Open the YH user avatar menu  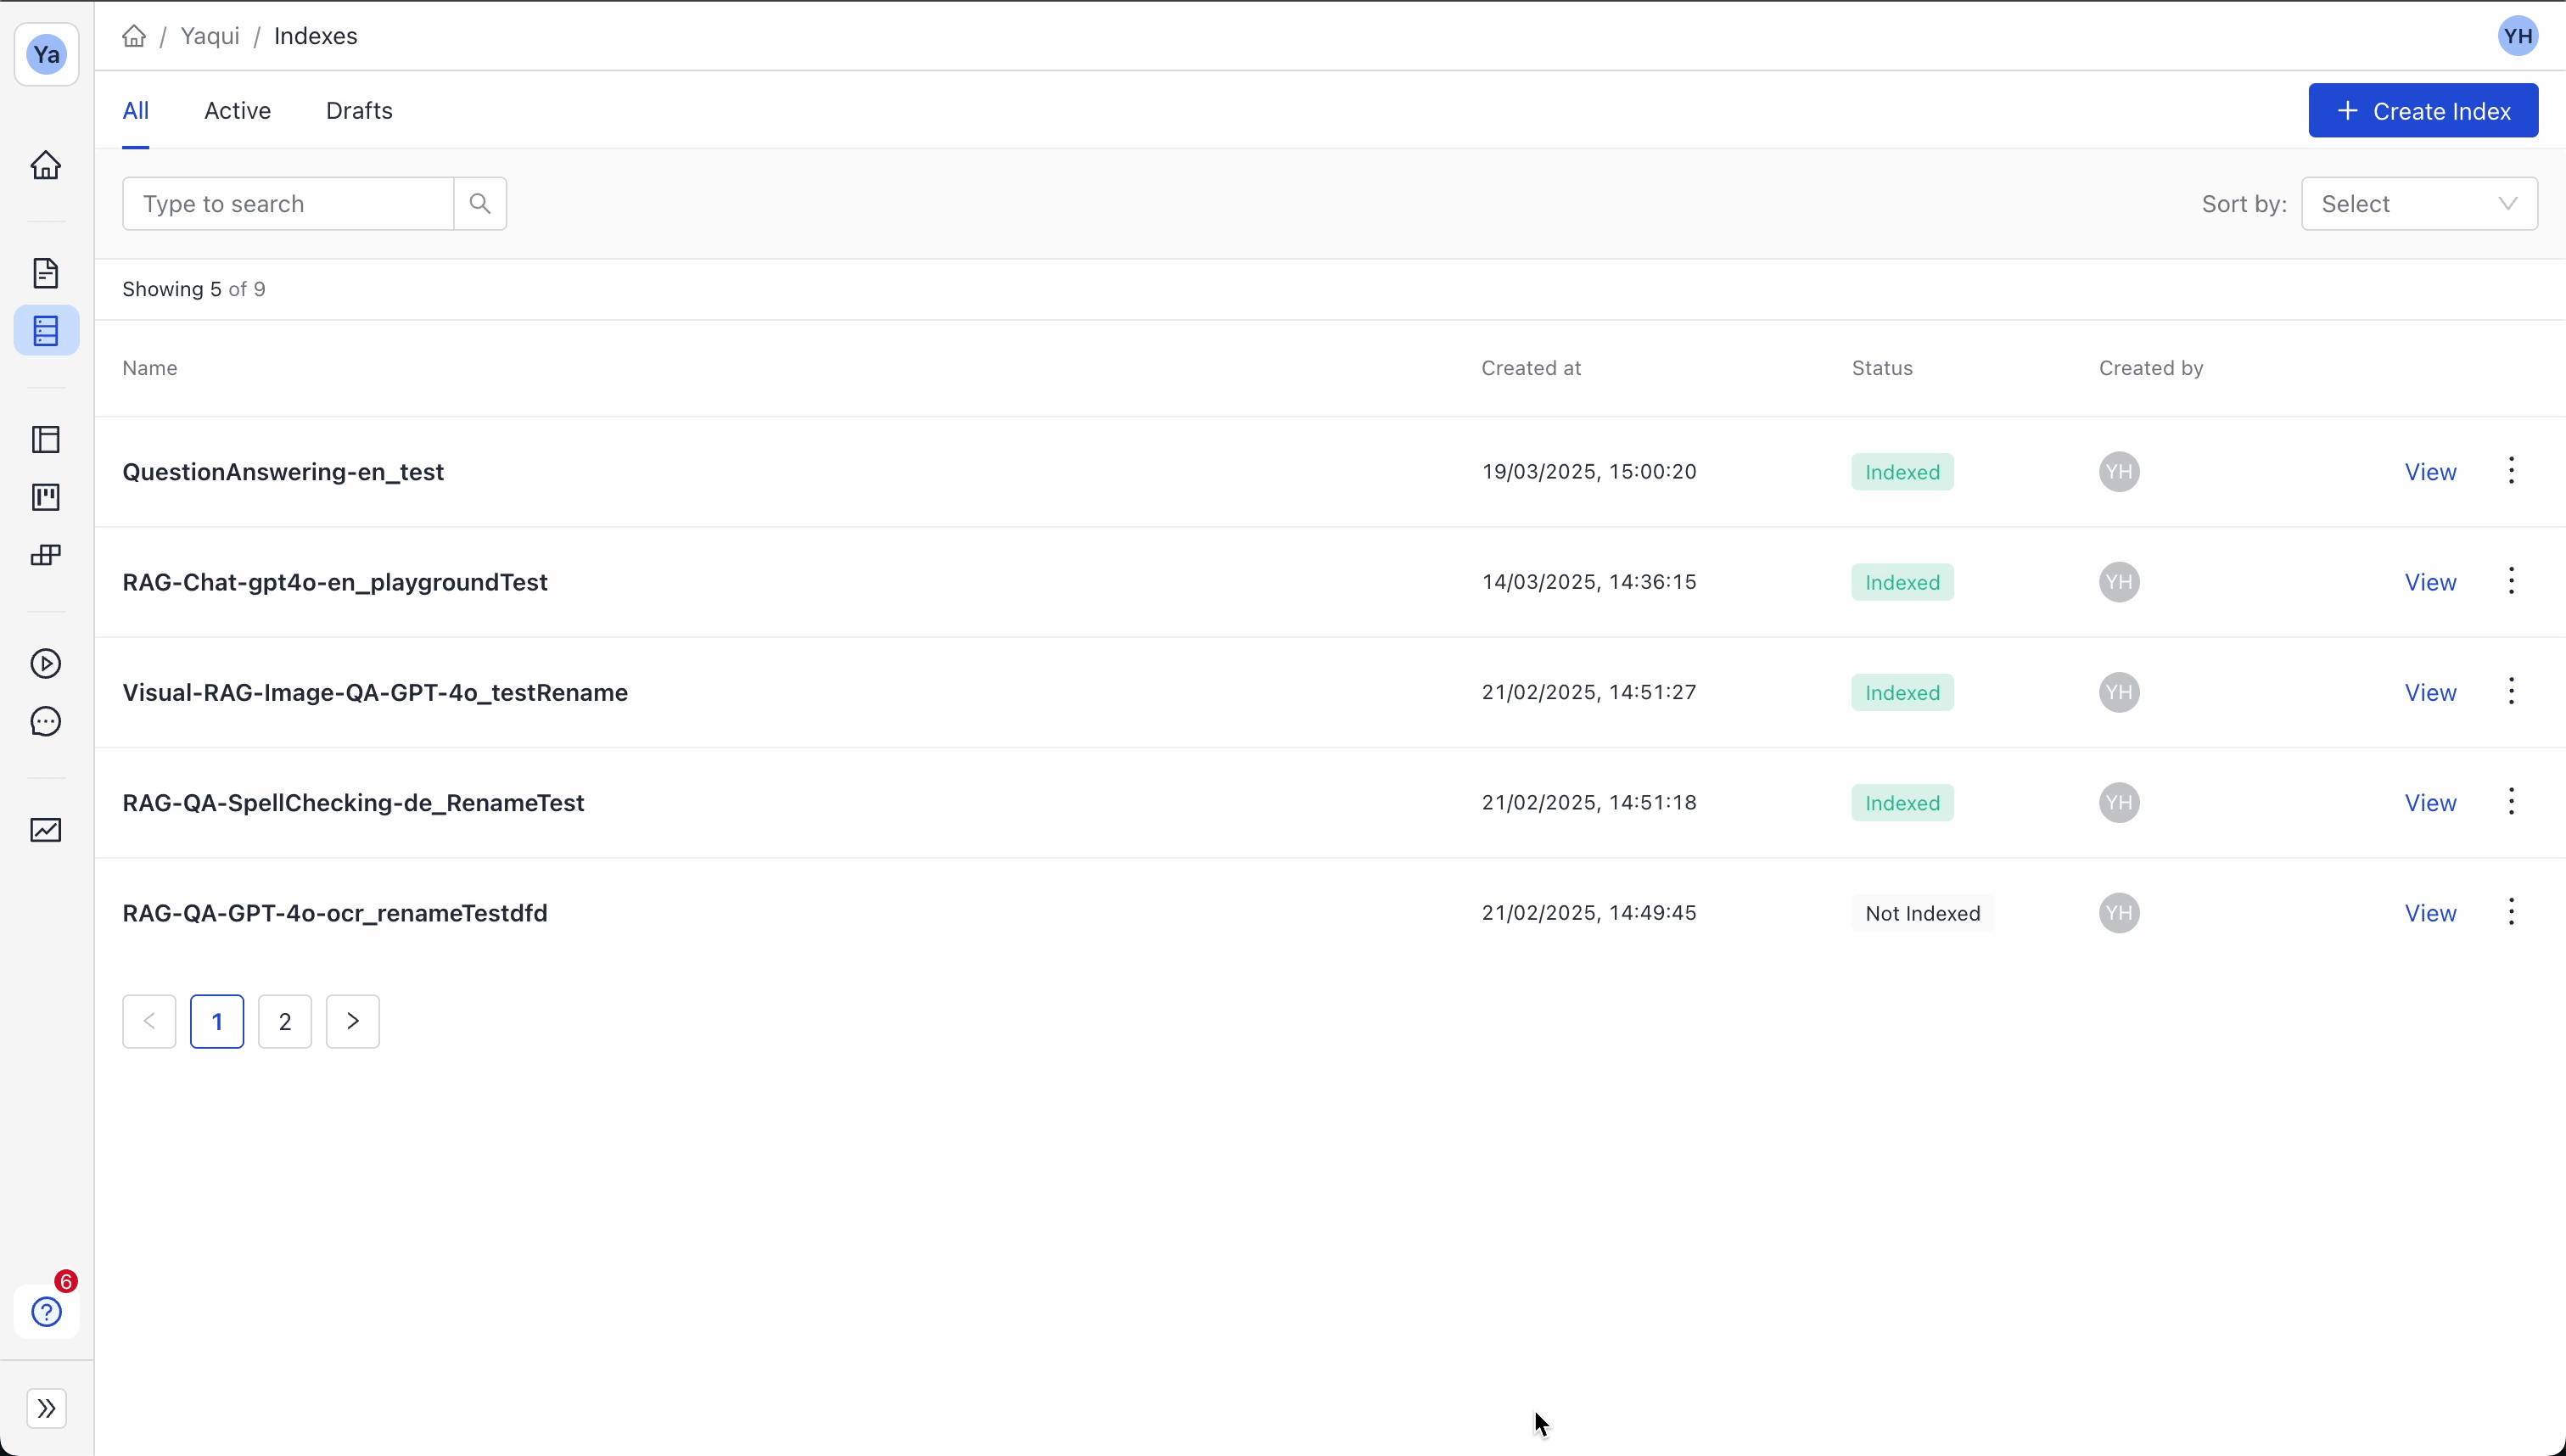click(x=2517, y=37)
